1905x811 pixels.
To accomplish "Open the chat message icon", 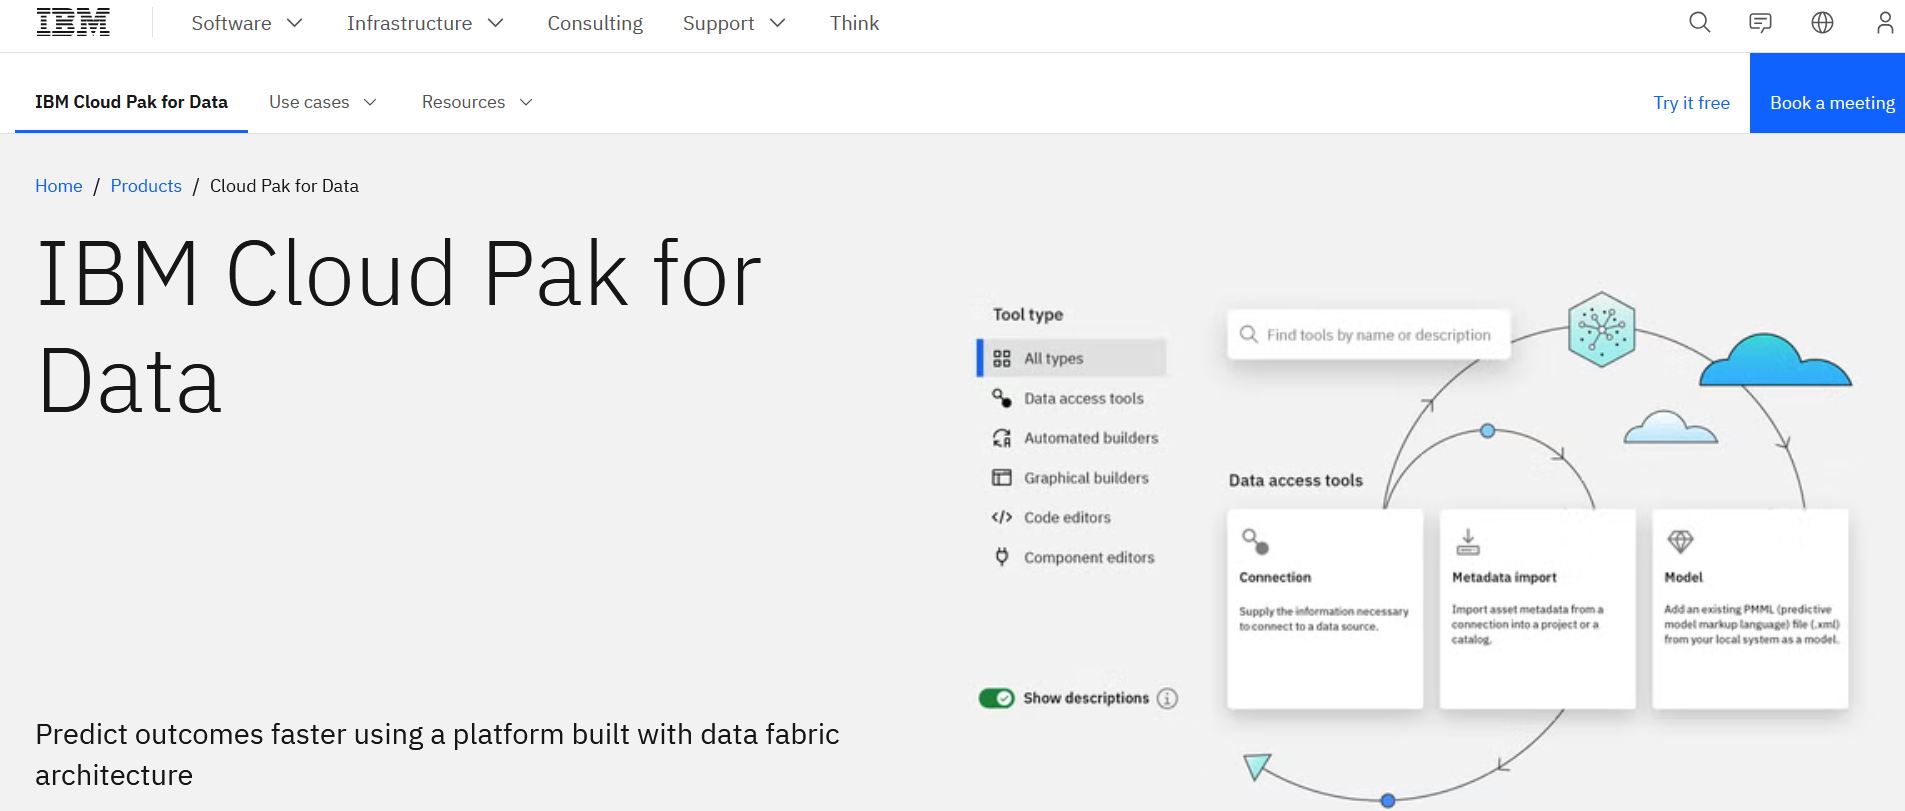I will 1760,22.
